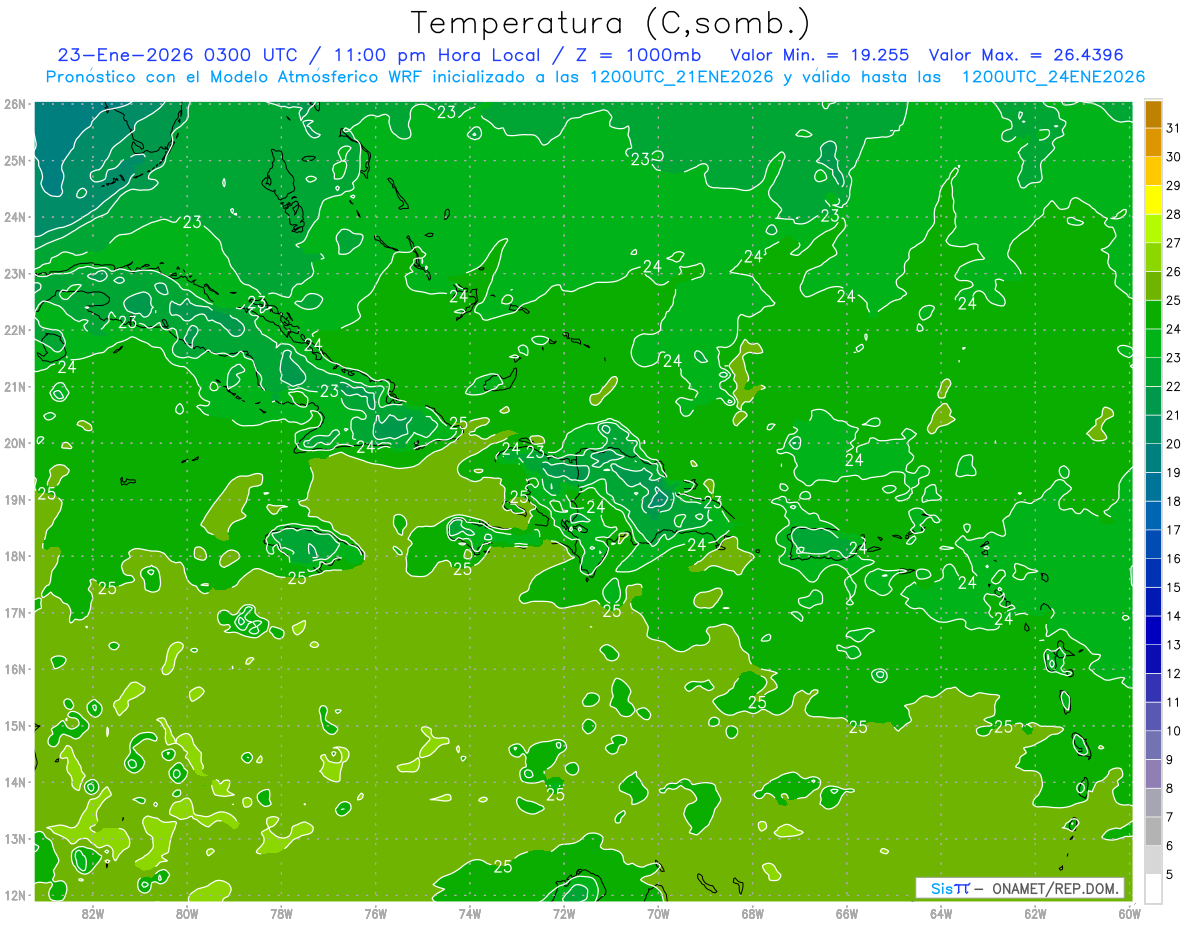Click the '26N' latitude axis label
The height and width of the screenshot is (927, 1200).
coord(14,104)
